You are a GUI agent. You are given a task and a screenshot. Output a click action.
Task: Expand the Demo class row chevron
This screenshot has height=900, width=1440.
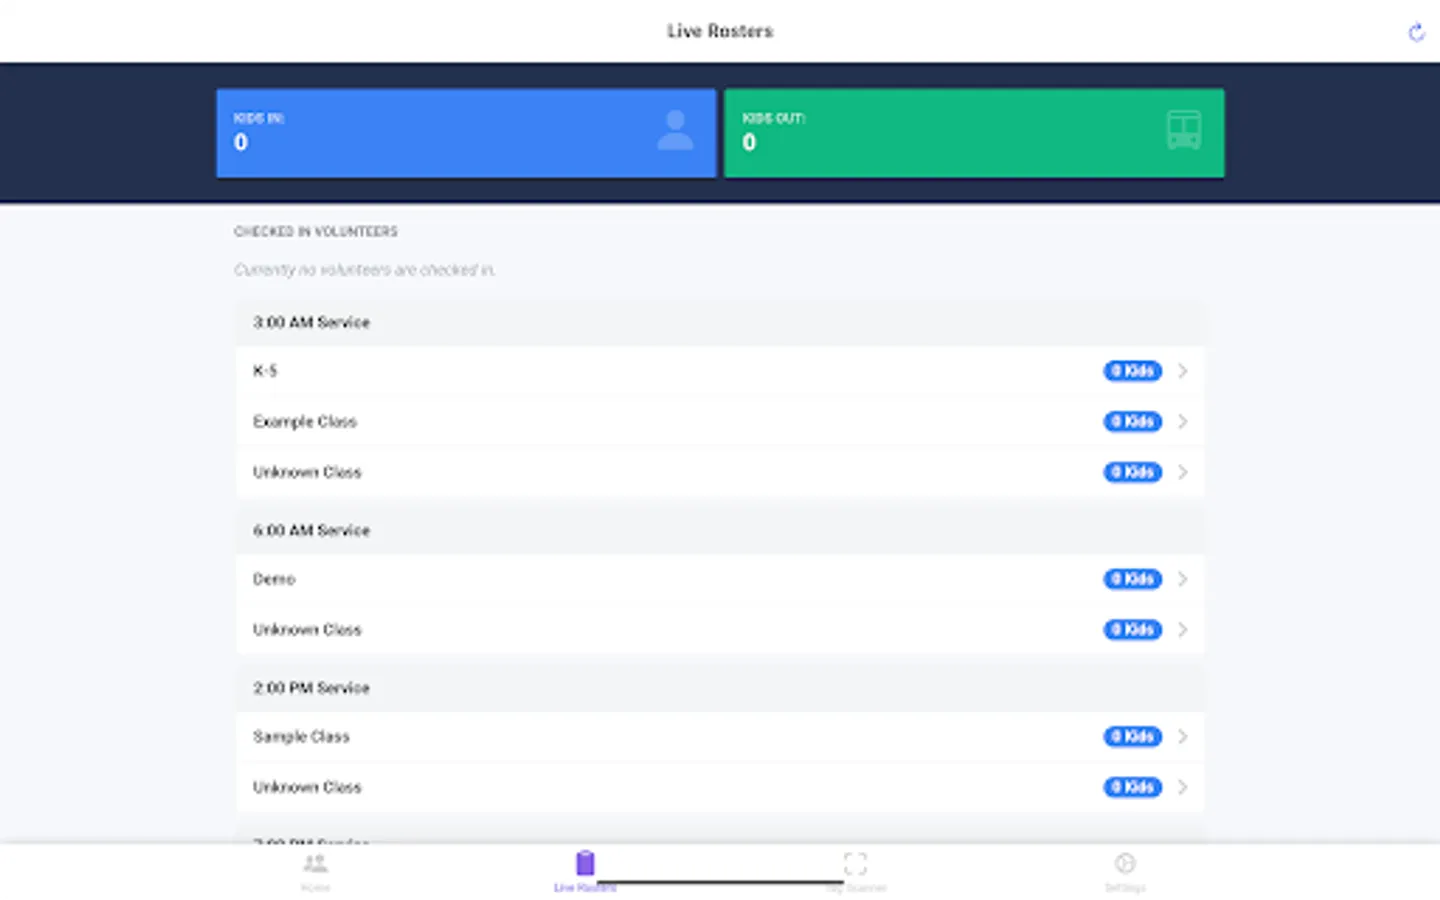pos(1182,579)
